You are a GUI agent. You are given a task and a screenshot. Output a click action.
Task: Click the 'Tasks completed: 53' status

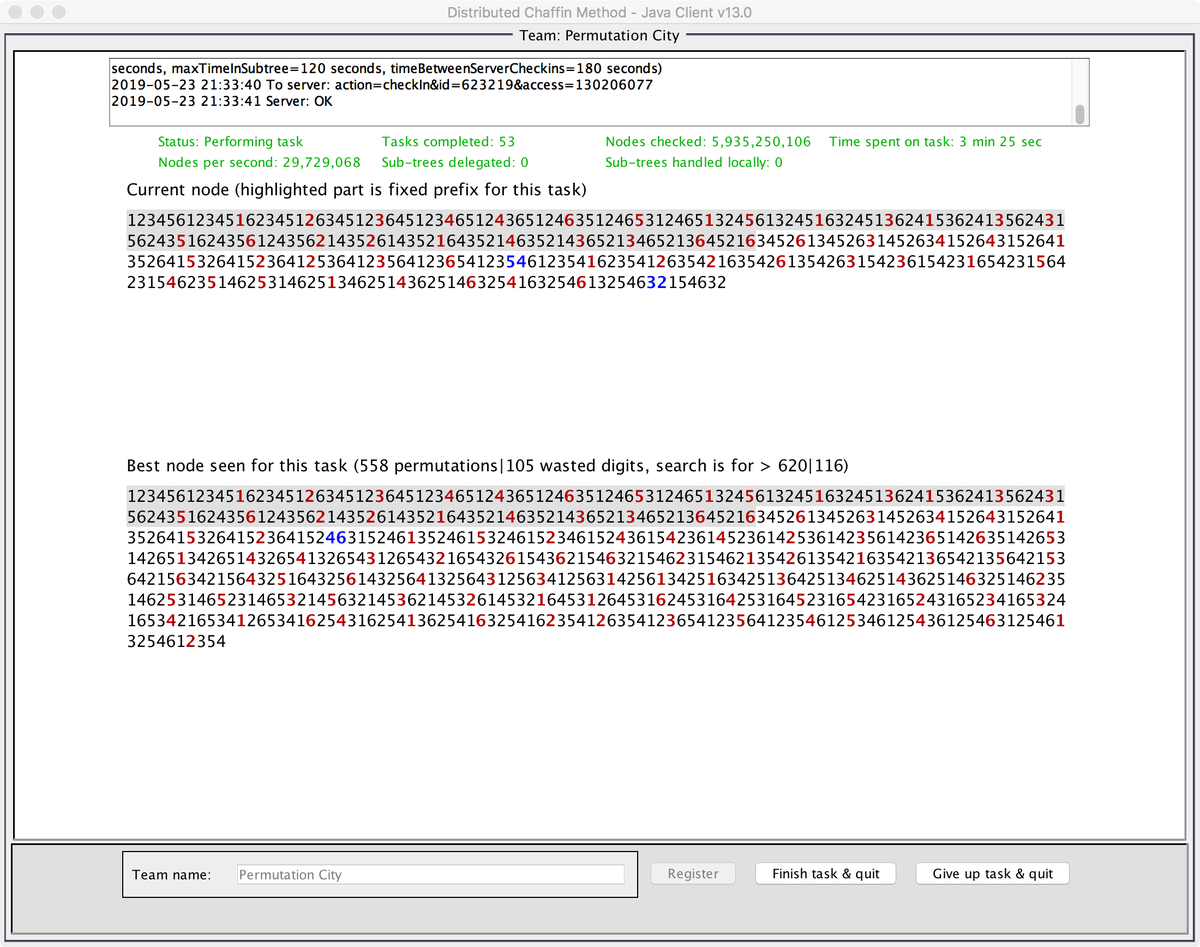[448, 142]
